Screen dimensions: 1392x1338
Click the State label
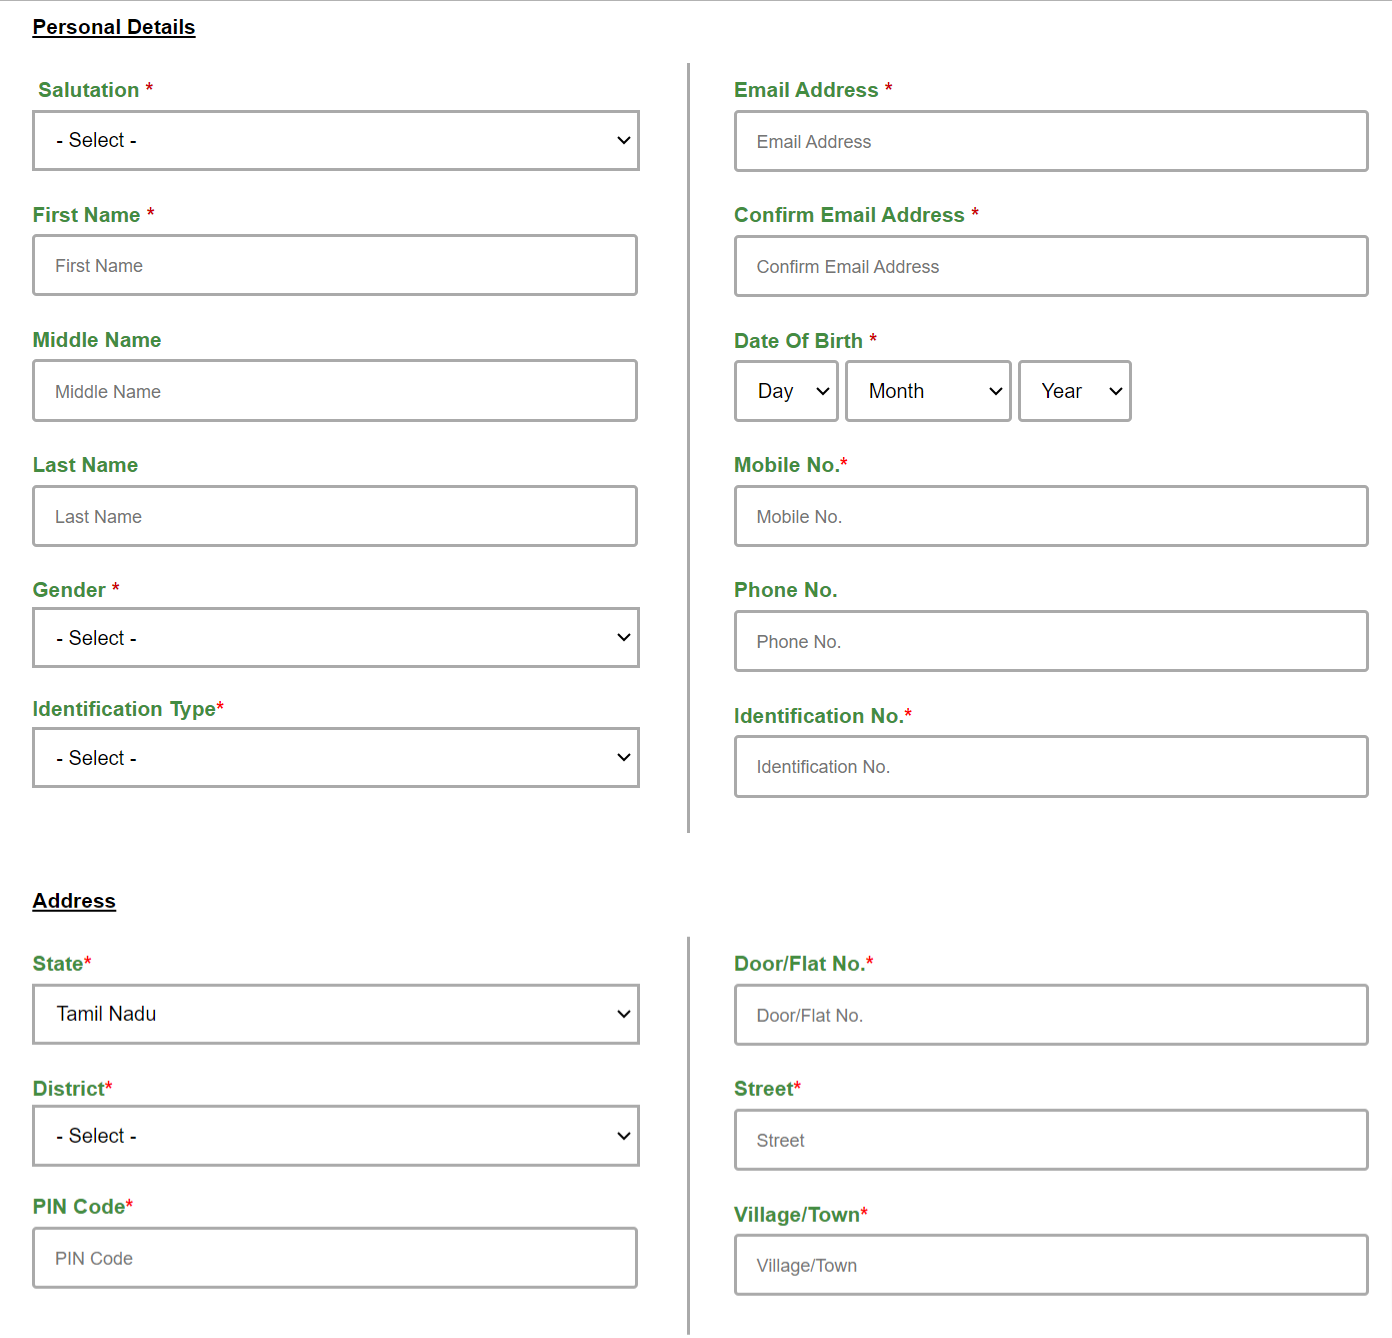pyautogui.click(x=58, y=964)
